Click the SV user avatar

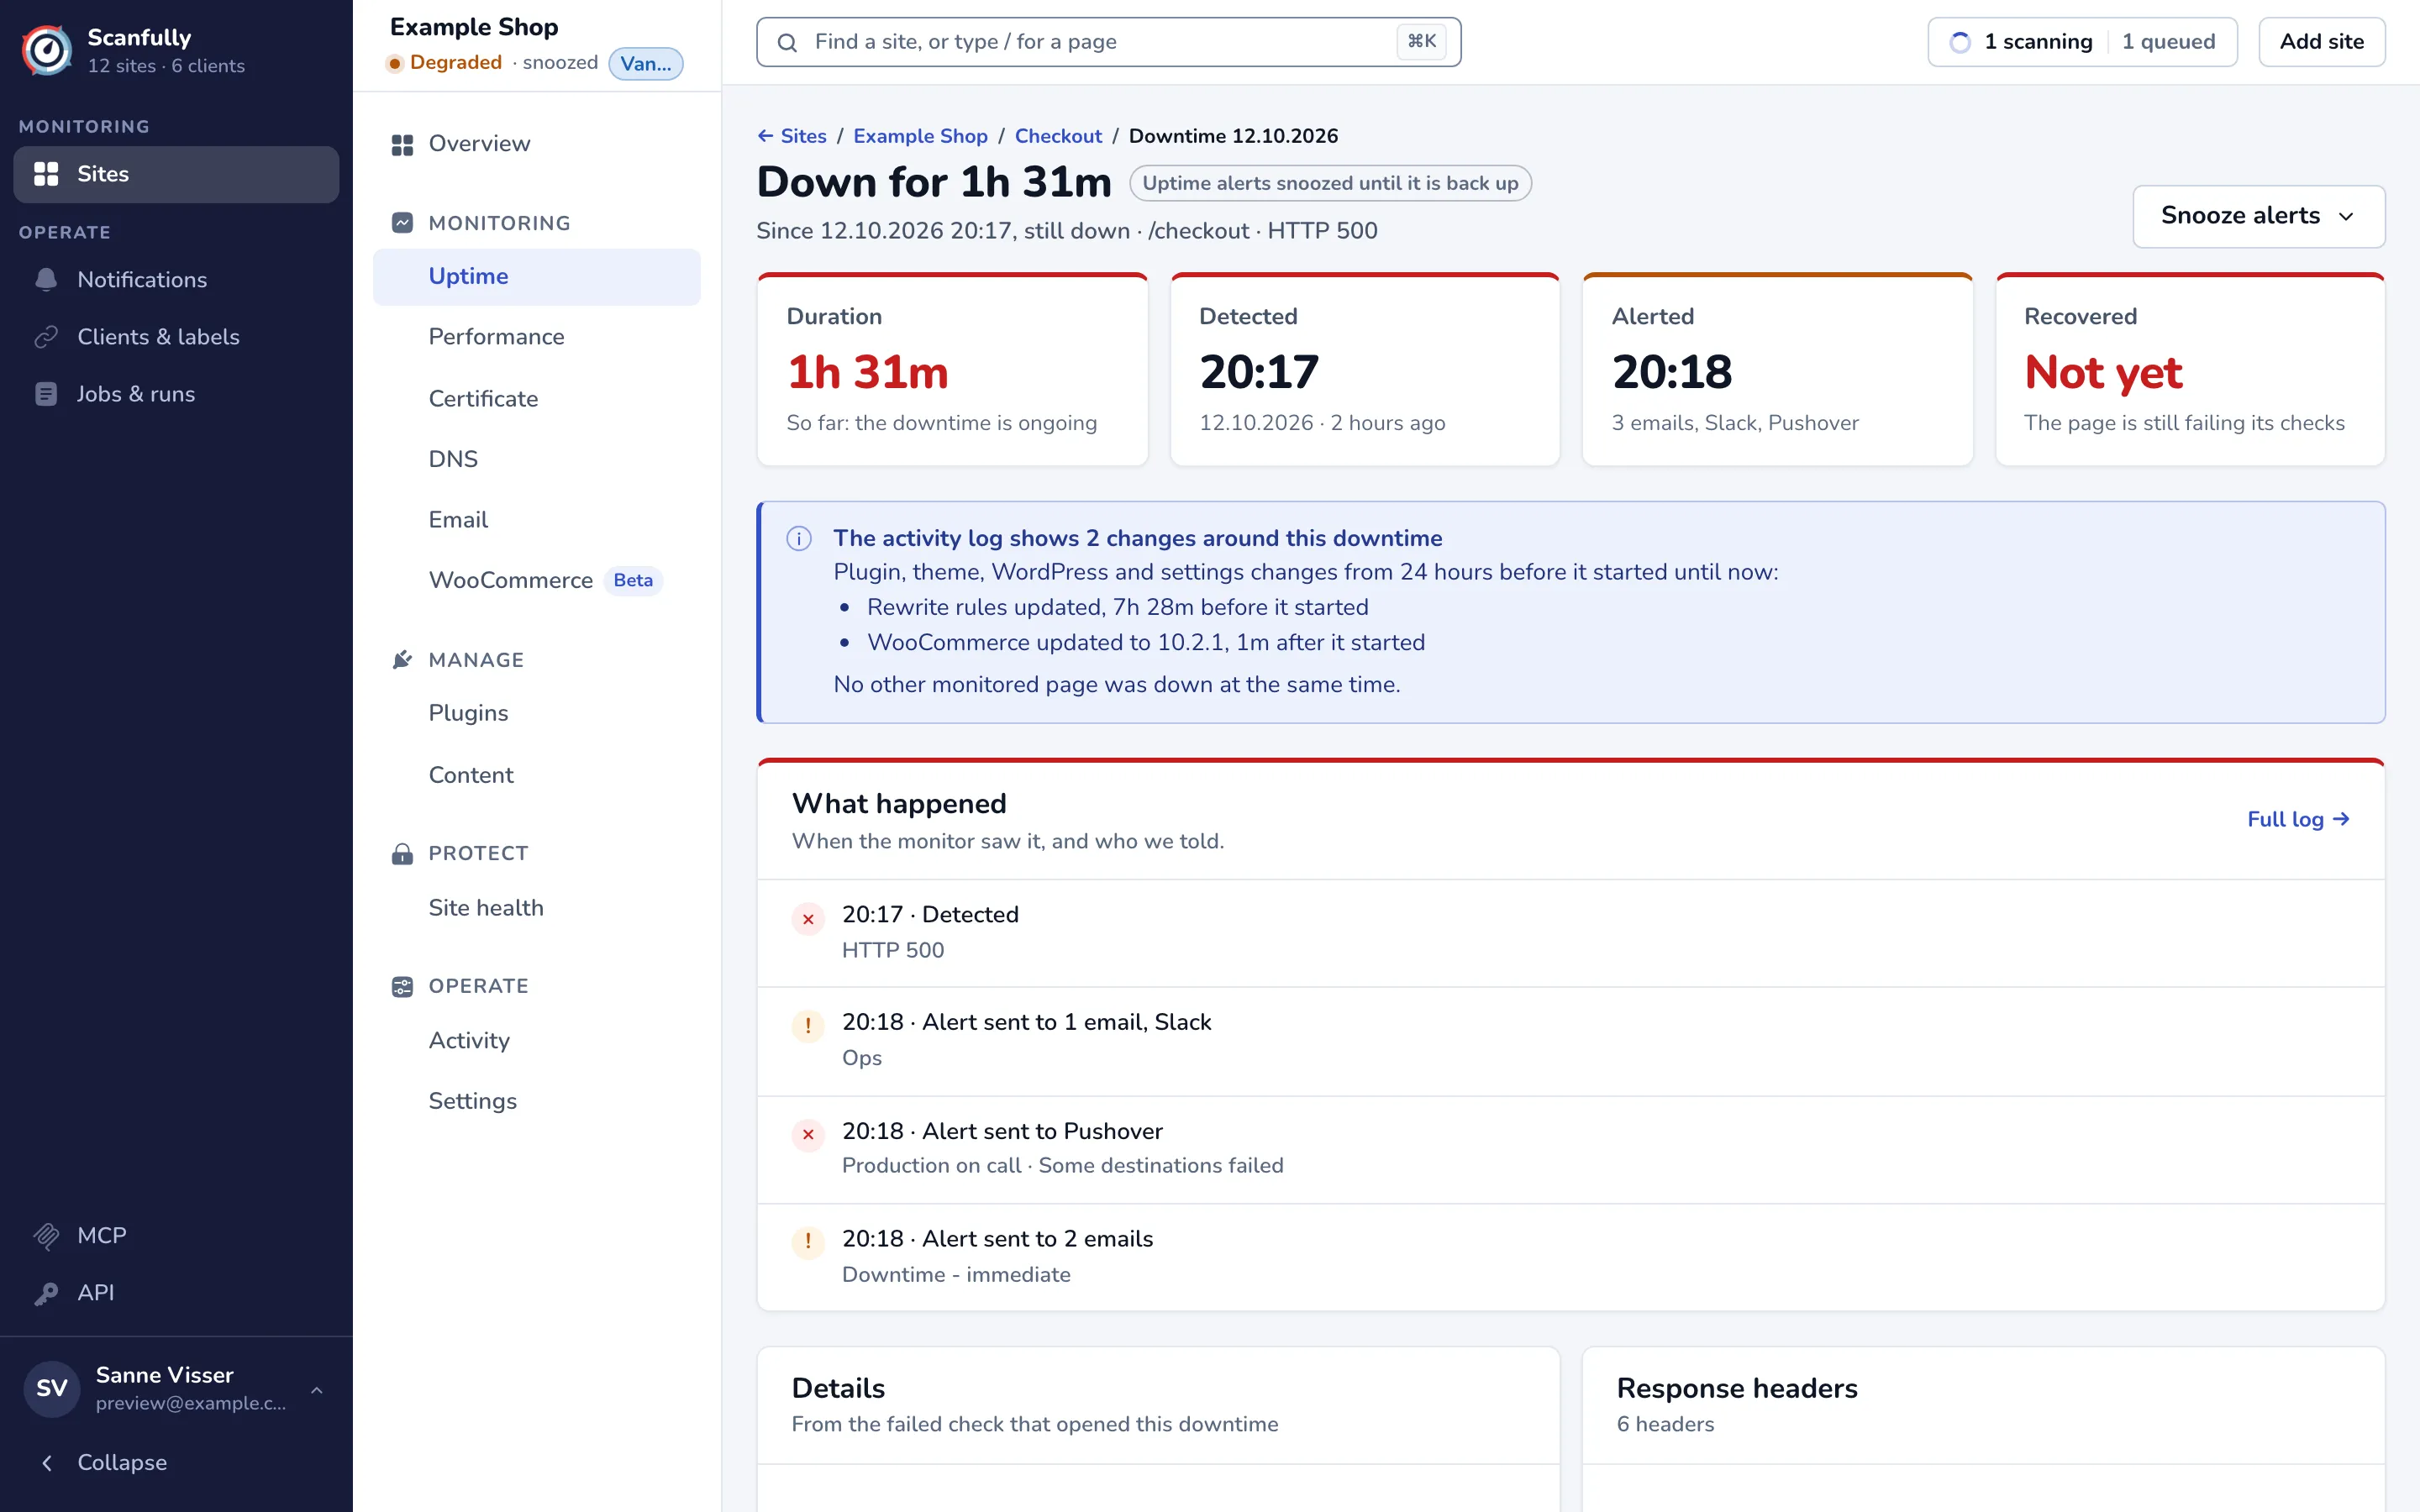point(52,1388)
